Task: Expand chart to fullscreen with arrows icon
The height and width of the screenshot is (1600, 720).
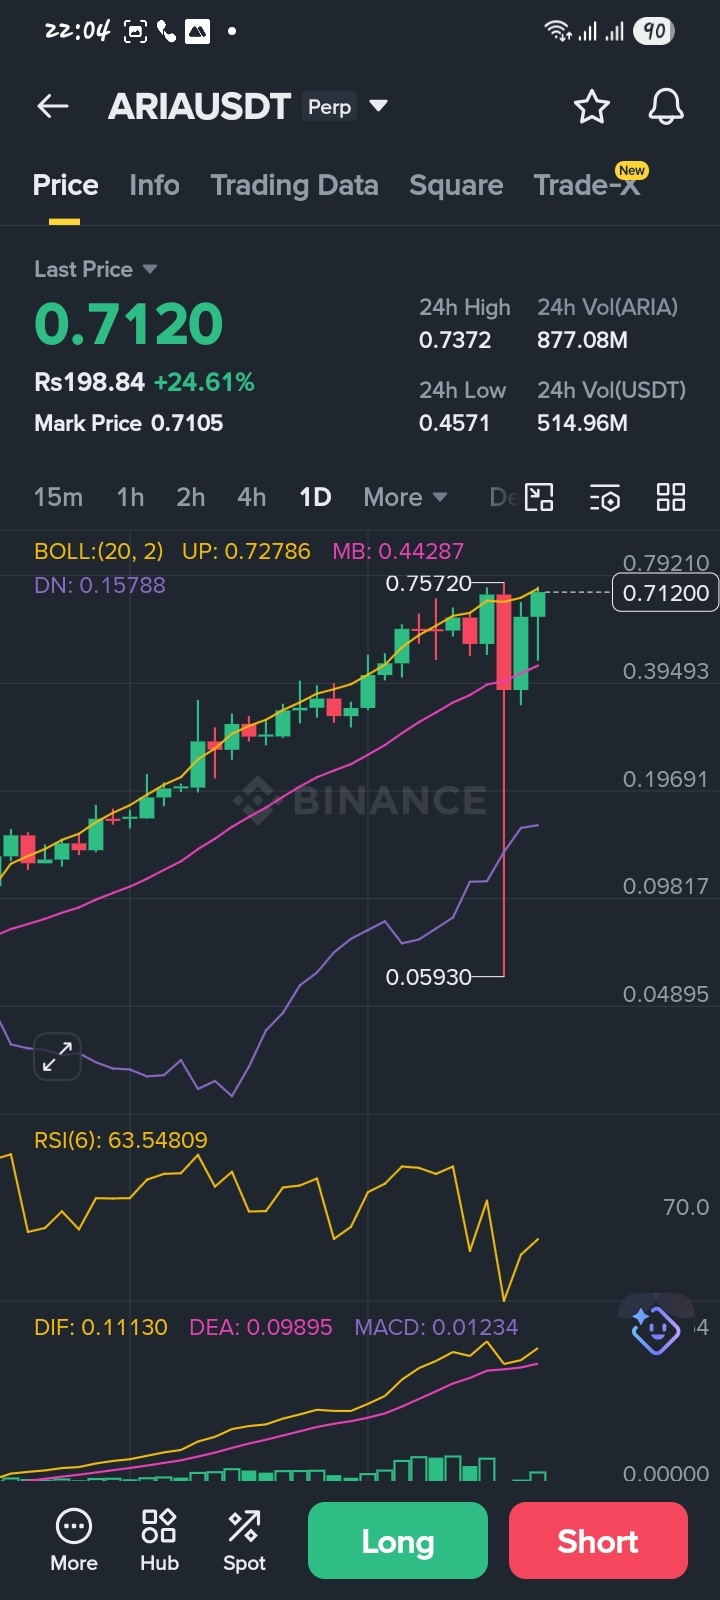Action: [x=57, y=1056]
